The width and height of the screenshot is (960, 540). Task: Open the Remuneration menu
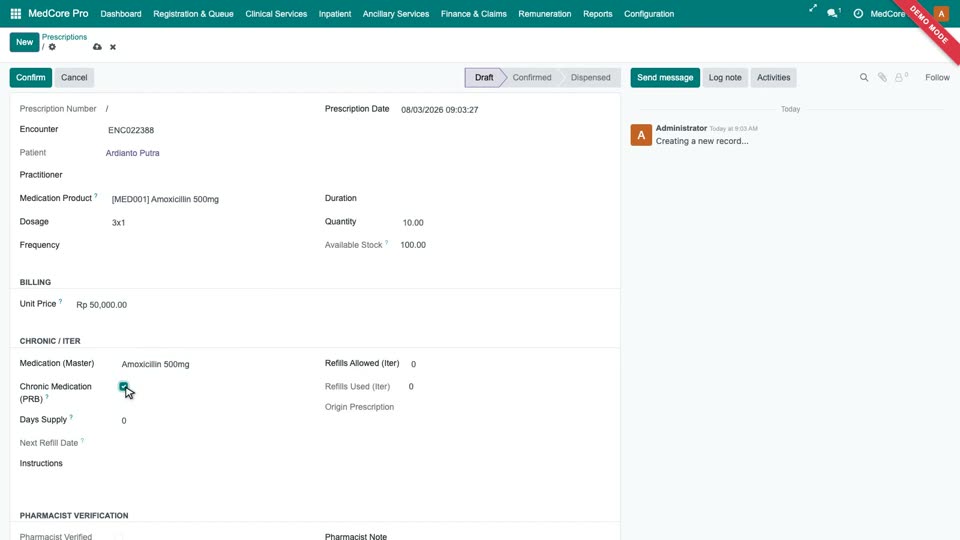click(x=545, y=13)
